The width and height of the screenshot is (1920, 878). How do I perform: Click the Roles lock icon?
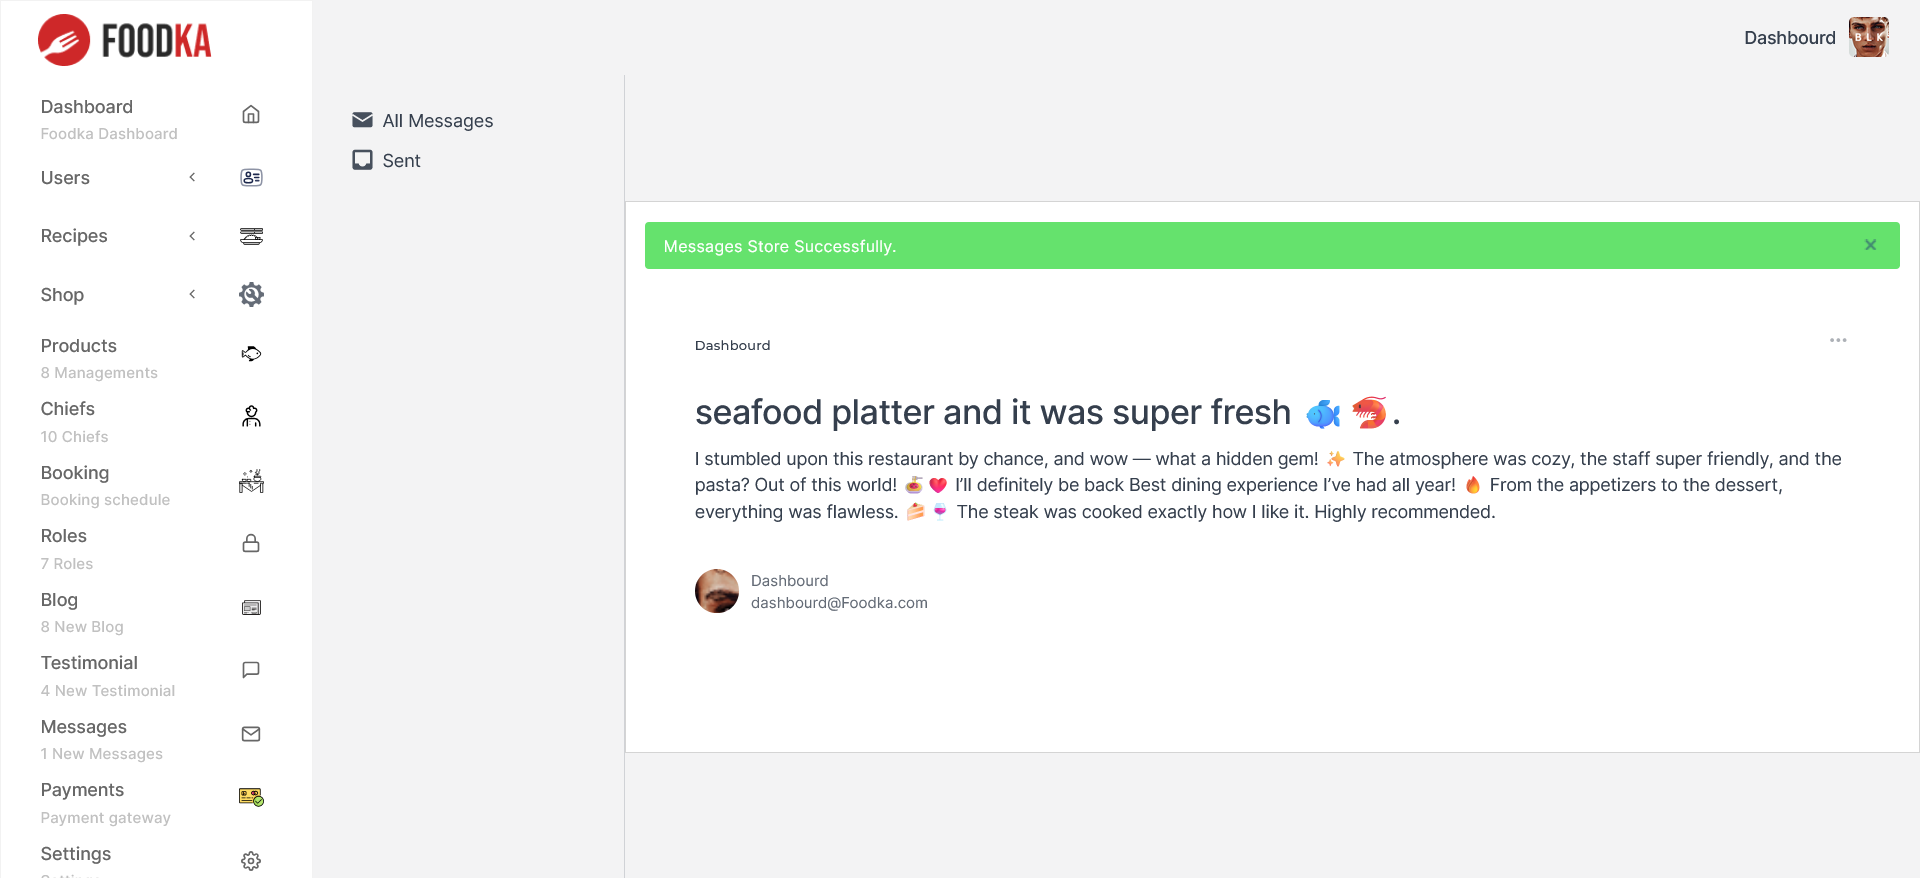point(251,543)
